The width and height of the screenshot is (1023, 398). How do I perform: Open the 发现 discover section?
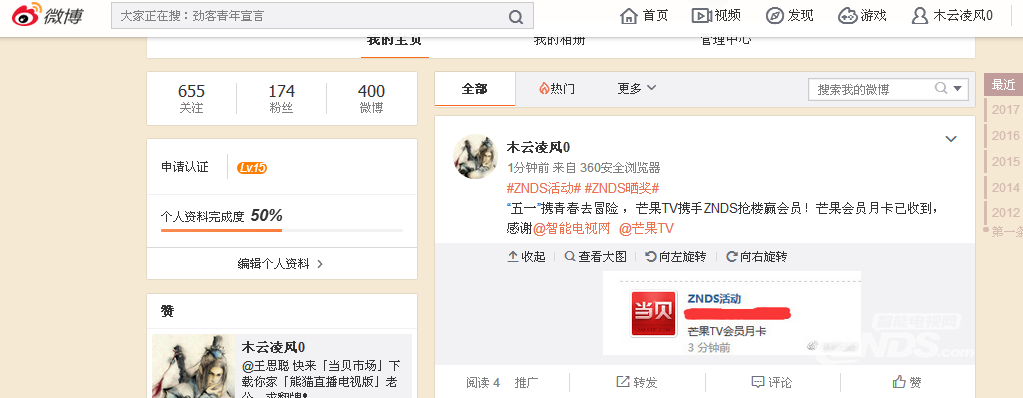coord(789,16)
